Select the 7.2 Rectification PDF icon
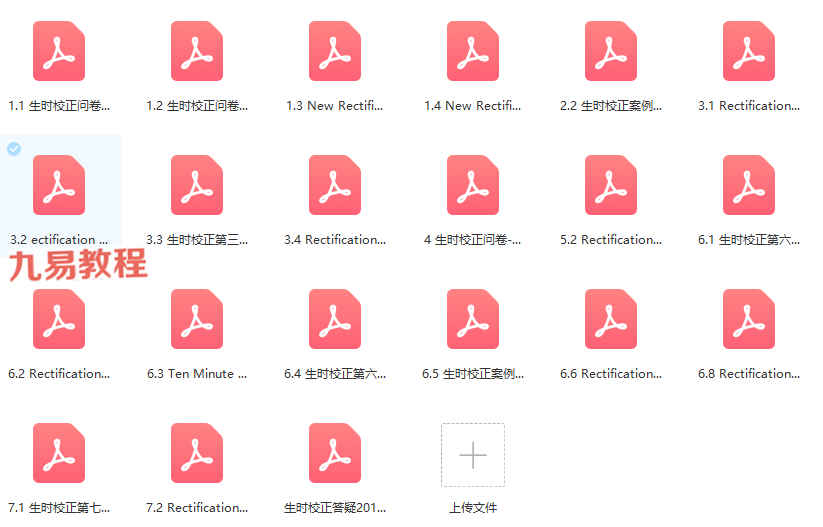823x527 pixels. click(197, 452)
